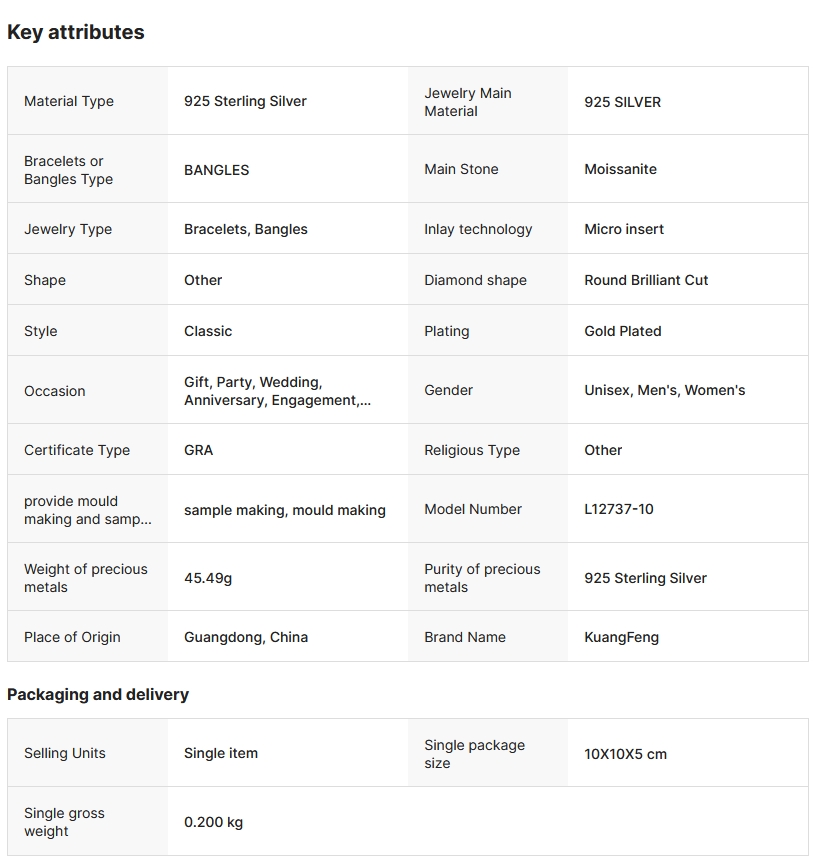Click the Moissanite main stone value

pos(620,169)
